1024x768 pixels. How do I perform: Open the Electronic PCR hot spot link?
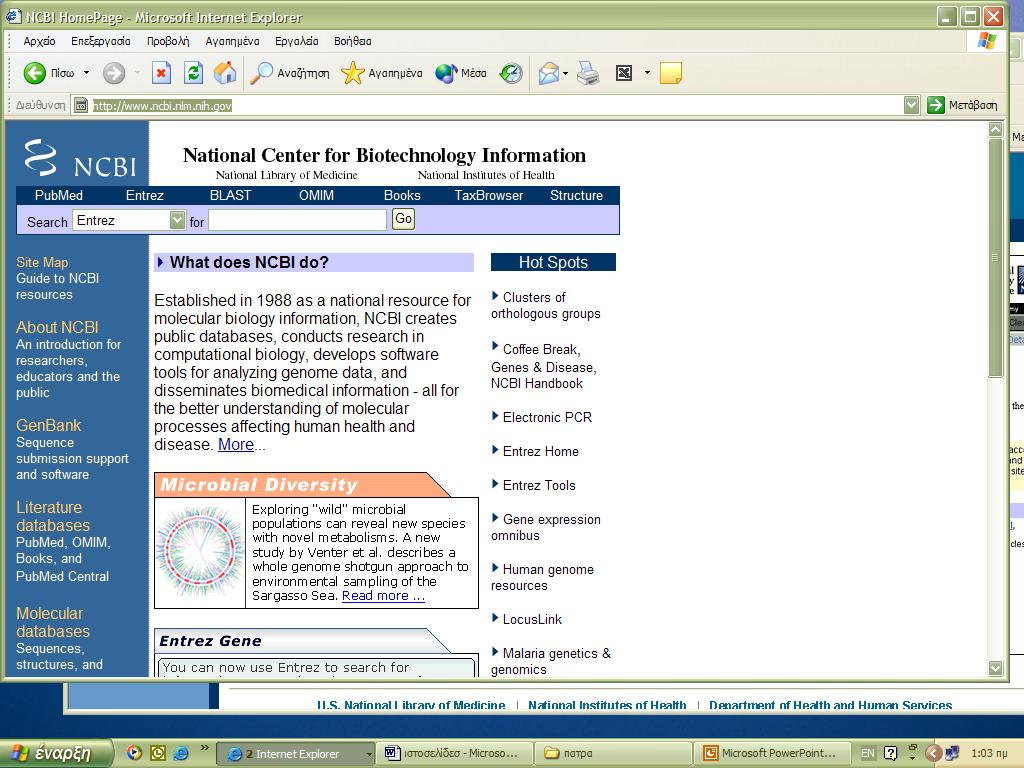pos(547,417)
